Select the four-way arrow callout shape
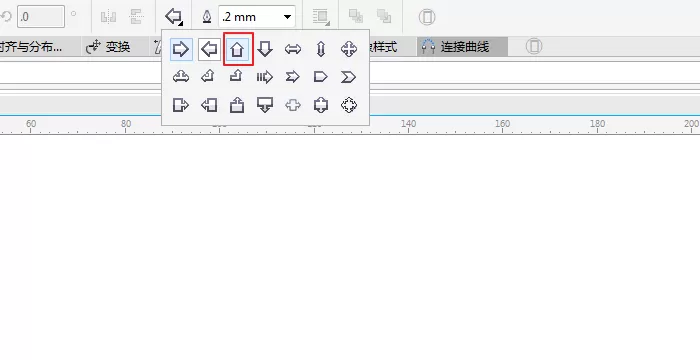 tap(349, 105)
